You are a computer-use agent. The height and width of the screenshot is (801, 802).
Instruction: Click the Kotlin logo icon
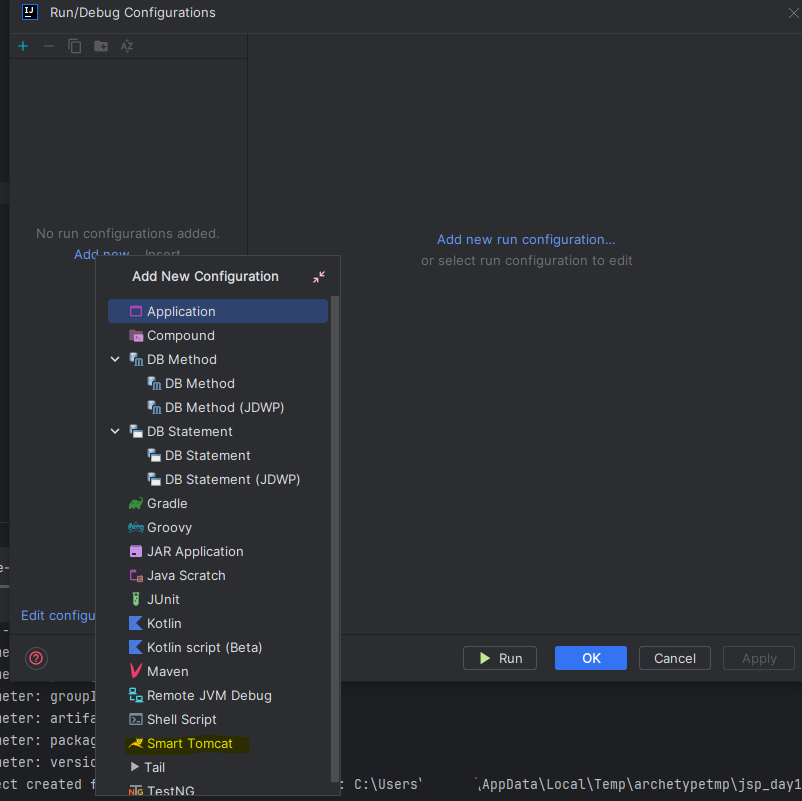point(136,623)
